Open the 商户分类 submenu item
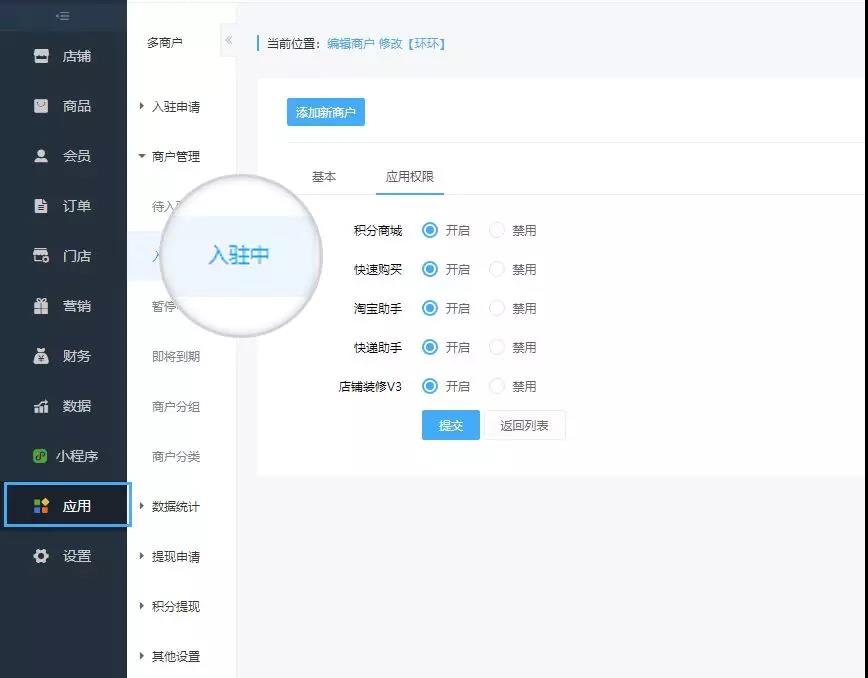The height and width of the screenshot is (678, 868). pyautogui.click(x=176, y=457)
